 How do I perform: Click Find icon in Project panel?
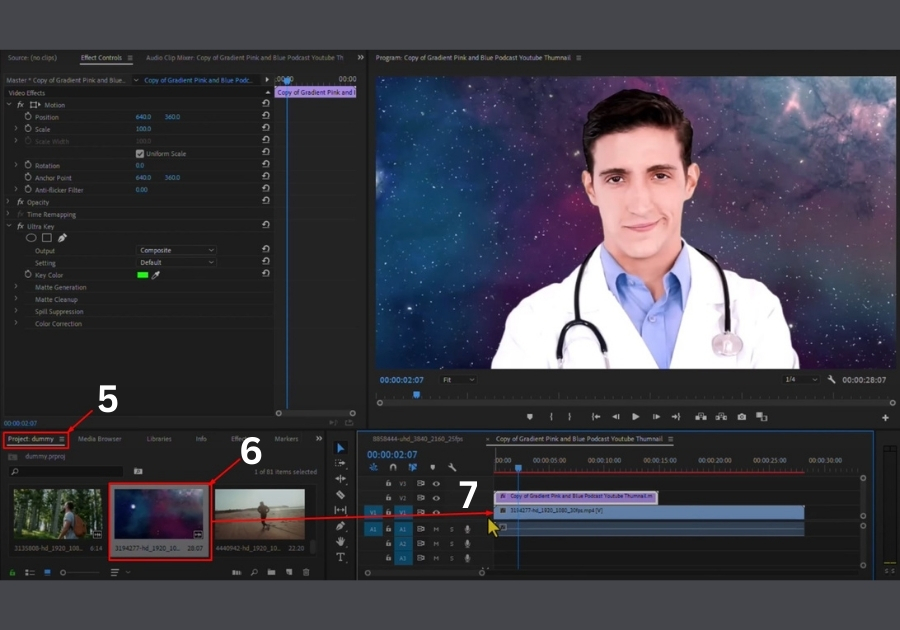[254, 572]
